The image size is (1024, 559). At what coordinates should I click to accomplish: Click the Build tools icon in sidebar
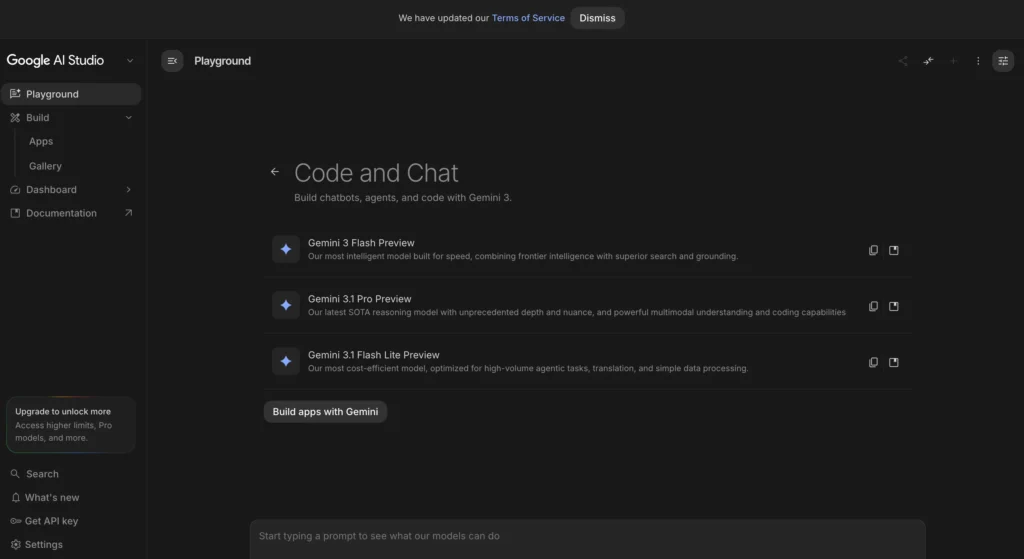15,118
